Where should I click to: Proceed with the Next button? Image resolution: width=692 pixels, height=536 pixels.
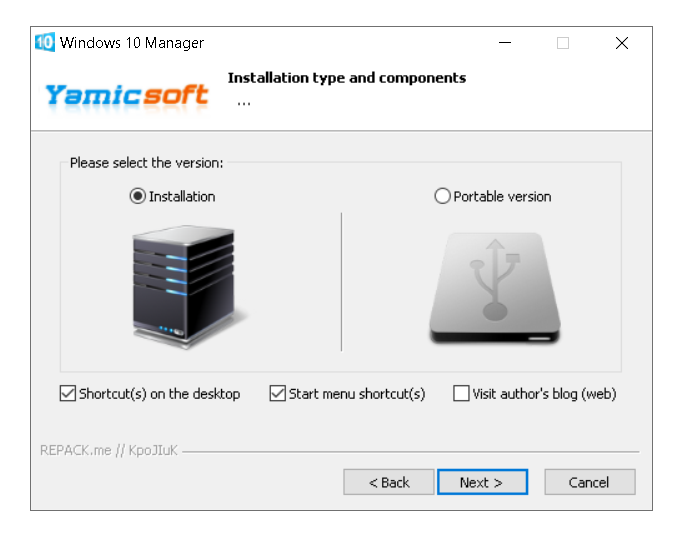click(482, 482)
